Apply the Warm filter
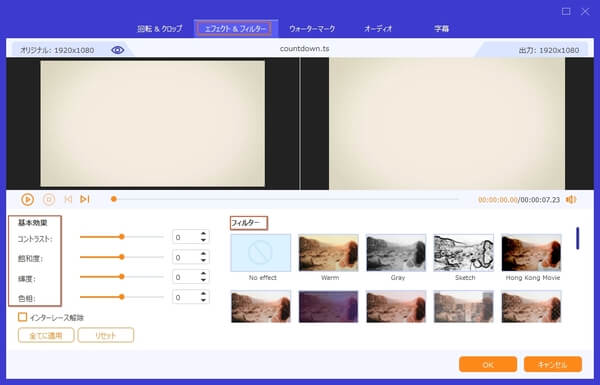 329,253
